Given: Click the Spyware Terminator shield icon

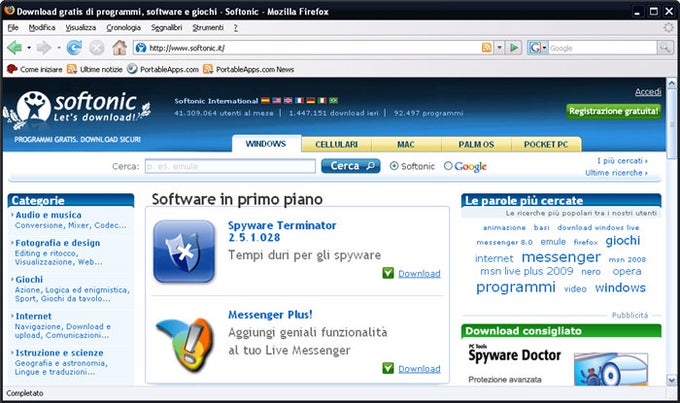Looking at the screenshot, I should 184,252.
